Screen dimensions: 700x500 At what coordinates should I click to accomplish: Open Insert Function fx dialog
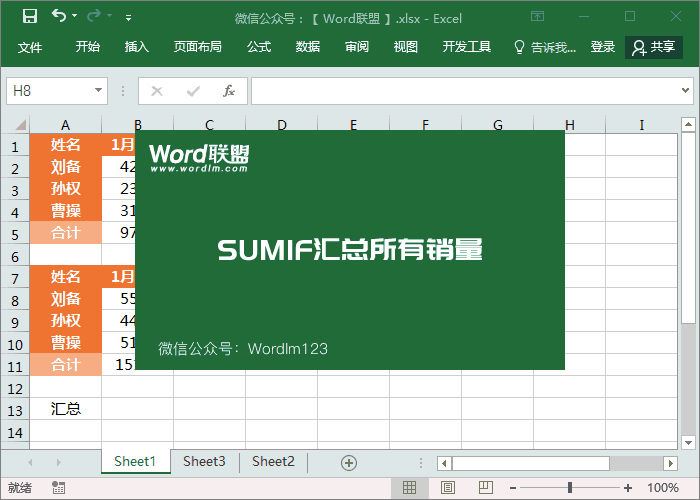click(x=229, y=91)
